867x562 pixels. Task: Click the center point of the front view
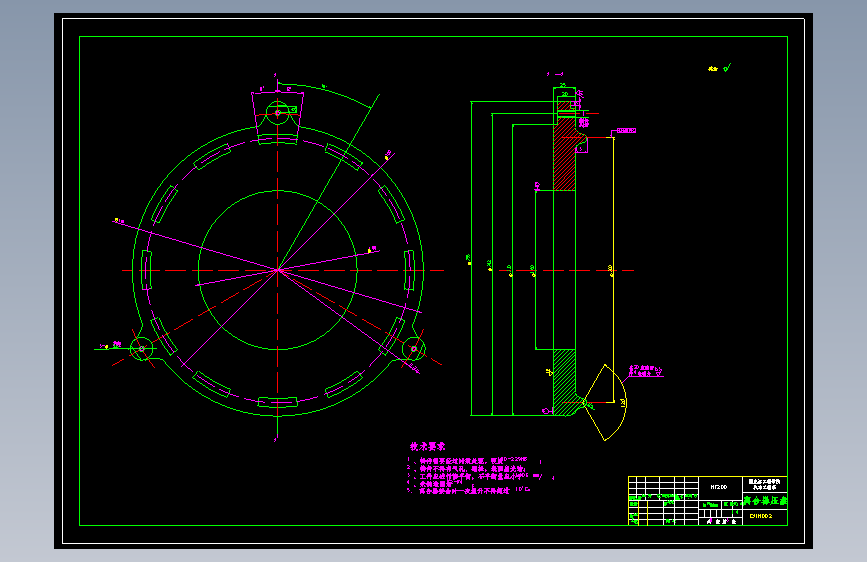[278, 270]
